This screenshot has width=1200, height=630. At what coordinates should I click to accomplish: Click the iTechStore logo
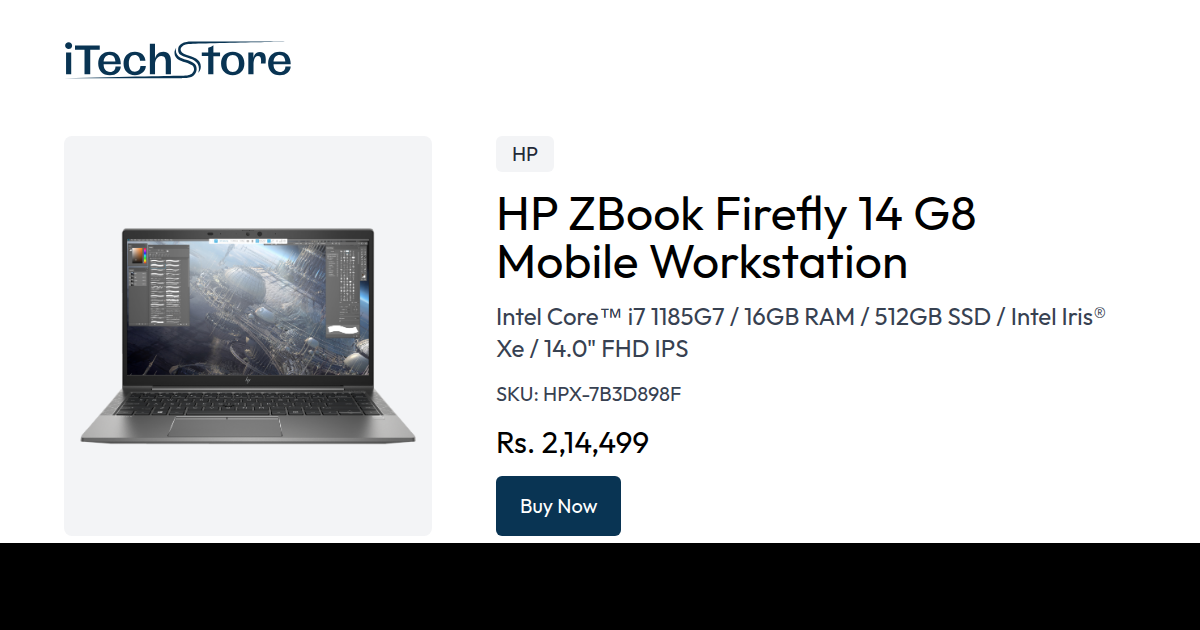point(177,60)
